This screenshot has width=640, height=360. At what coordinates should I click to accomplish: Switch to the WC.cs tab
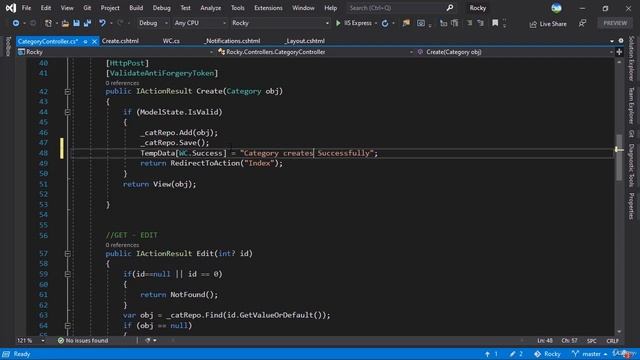click(171, 41)
